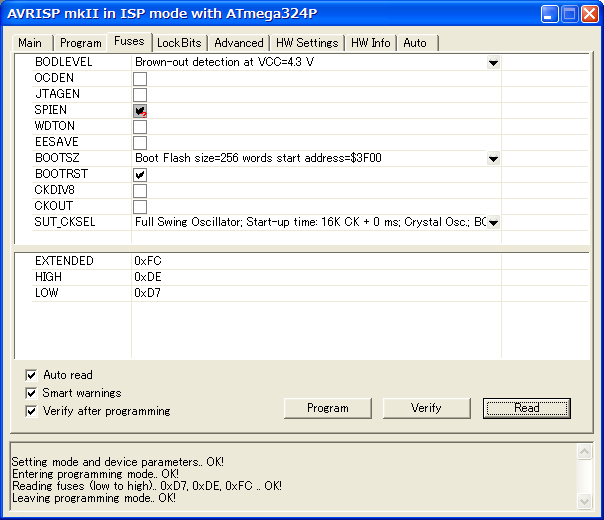Enable the JTAGEN fuse checkbox
The image size is (604, 520).
tap(140, 95)
